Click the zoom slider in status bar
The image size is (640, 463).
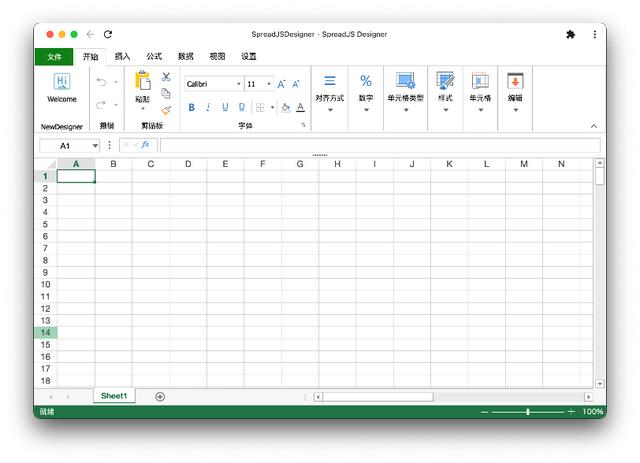pyautogui.click(x=528, y=412)
